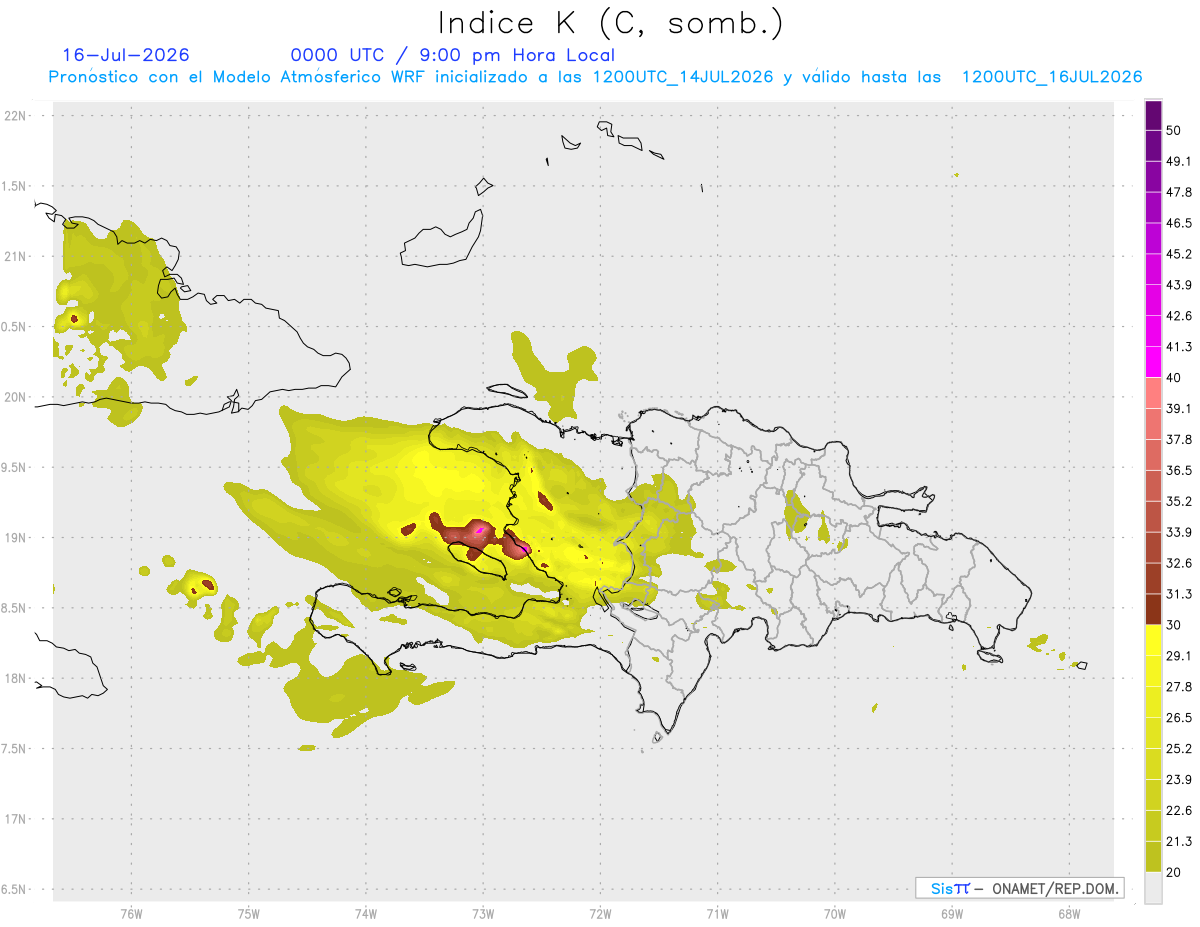Click the colorbar value "49.1"
Viewport: 1200px width, 927px height.
[x=1179, y=161]
